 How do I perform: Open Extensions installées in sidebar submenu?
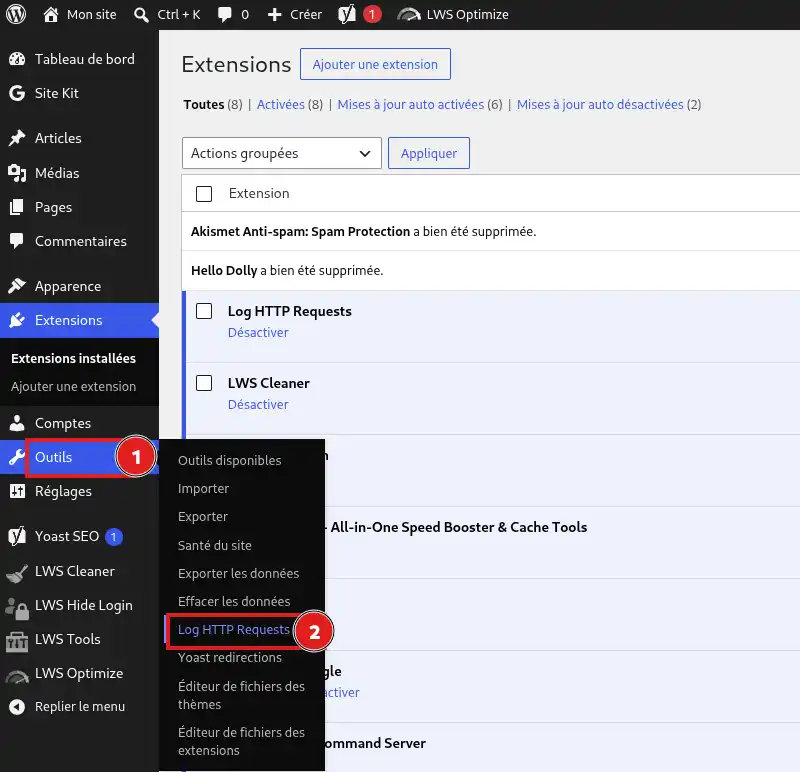(73, 359)
